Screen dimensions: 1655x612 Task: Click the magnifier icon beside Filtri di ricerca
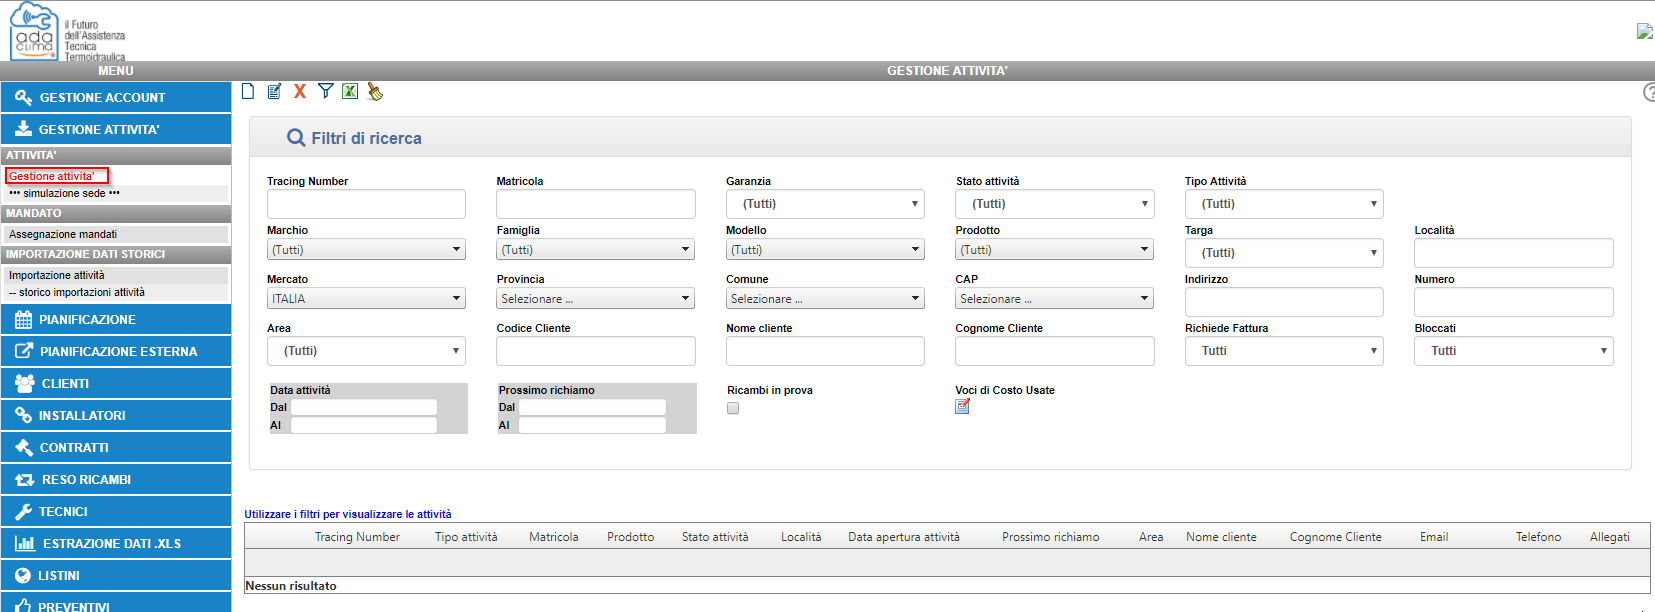point(296,138)
